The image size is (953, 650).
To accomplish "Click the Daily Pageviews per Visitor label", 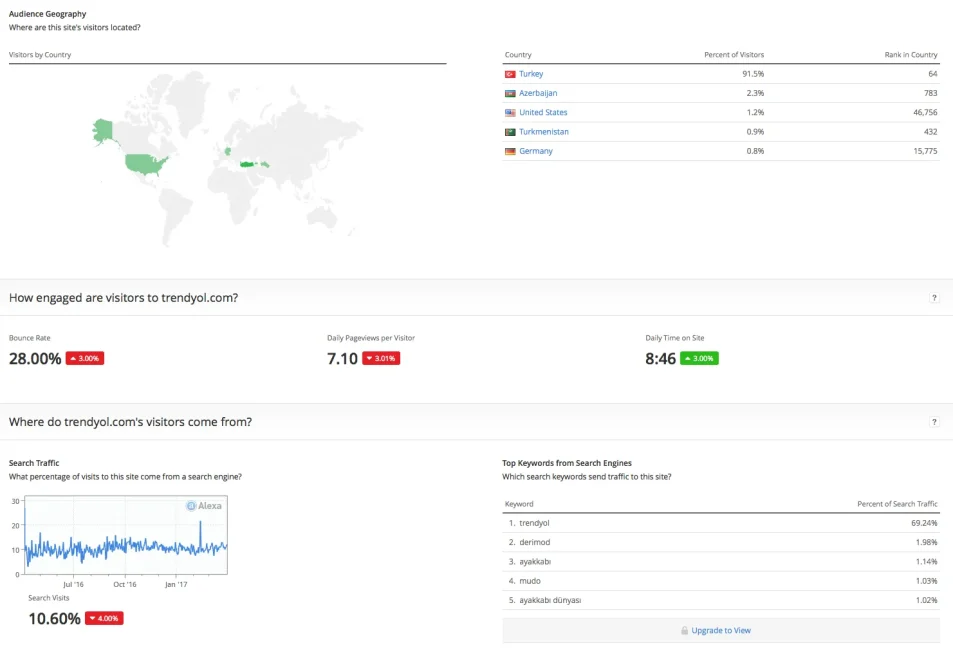I will click(371, 338).
